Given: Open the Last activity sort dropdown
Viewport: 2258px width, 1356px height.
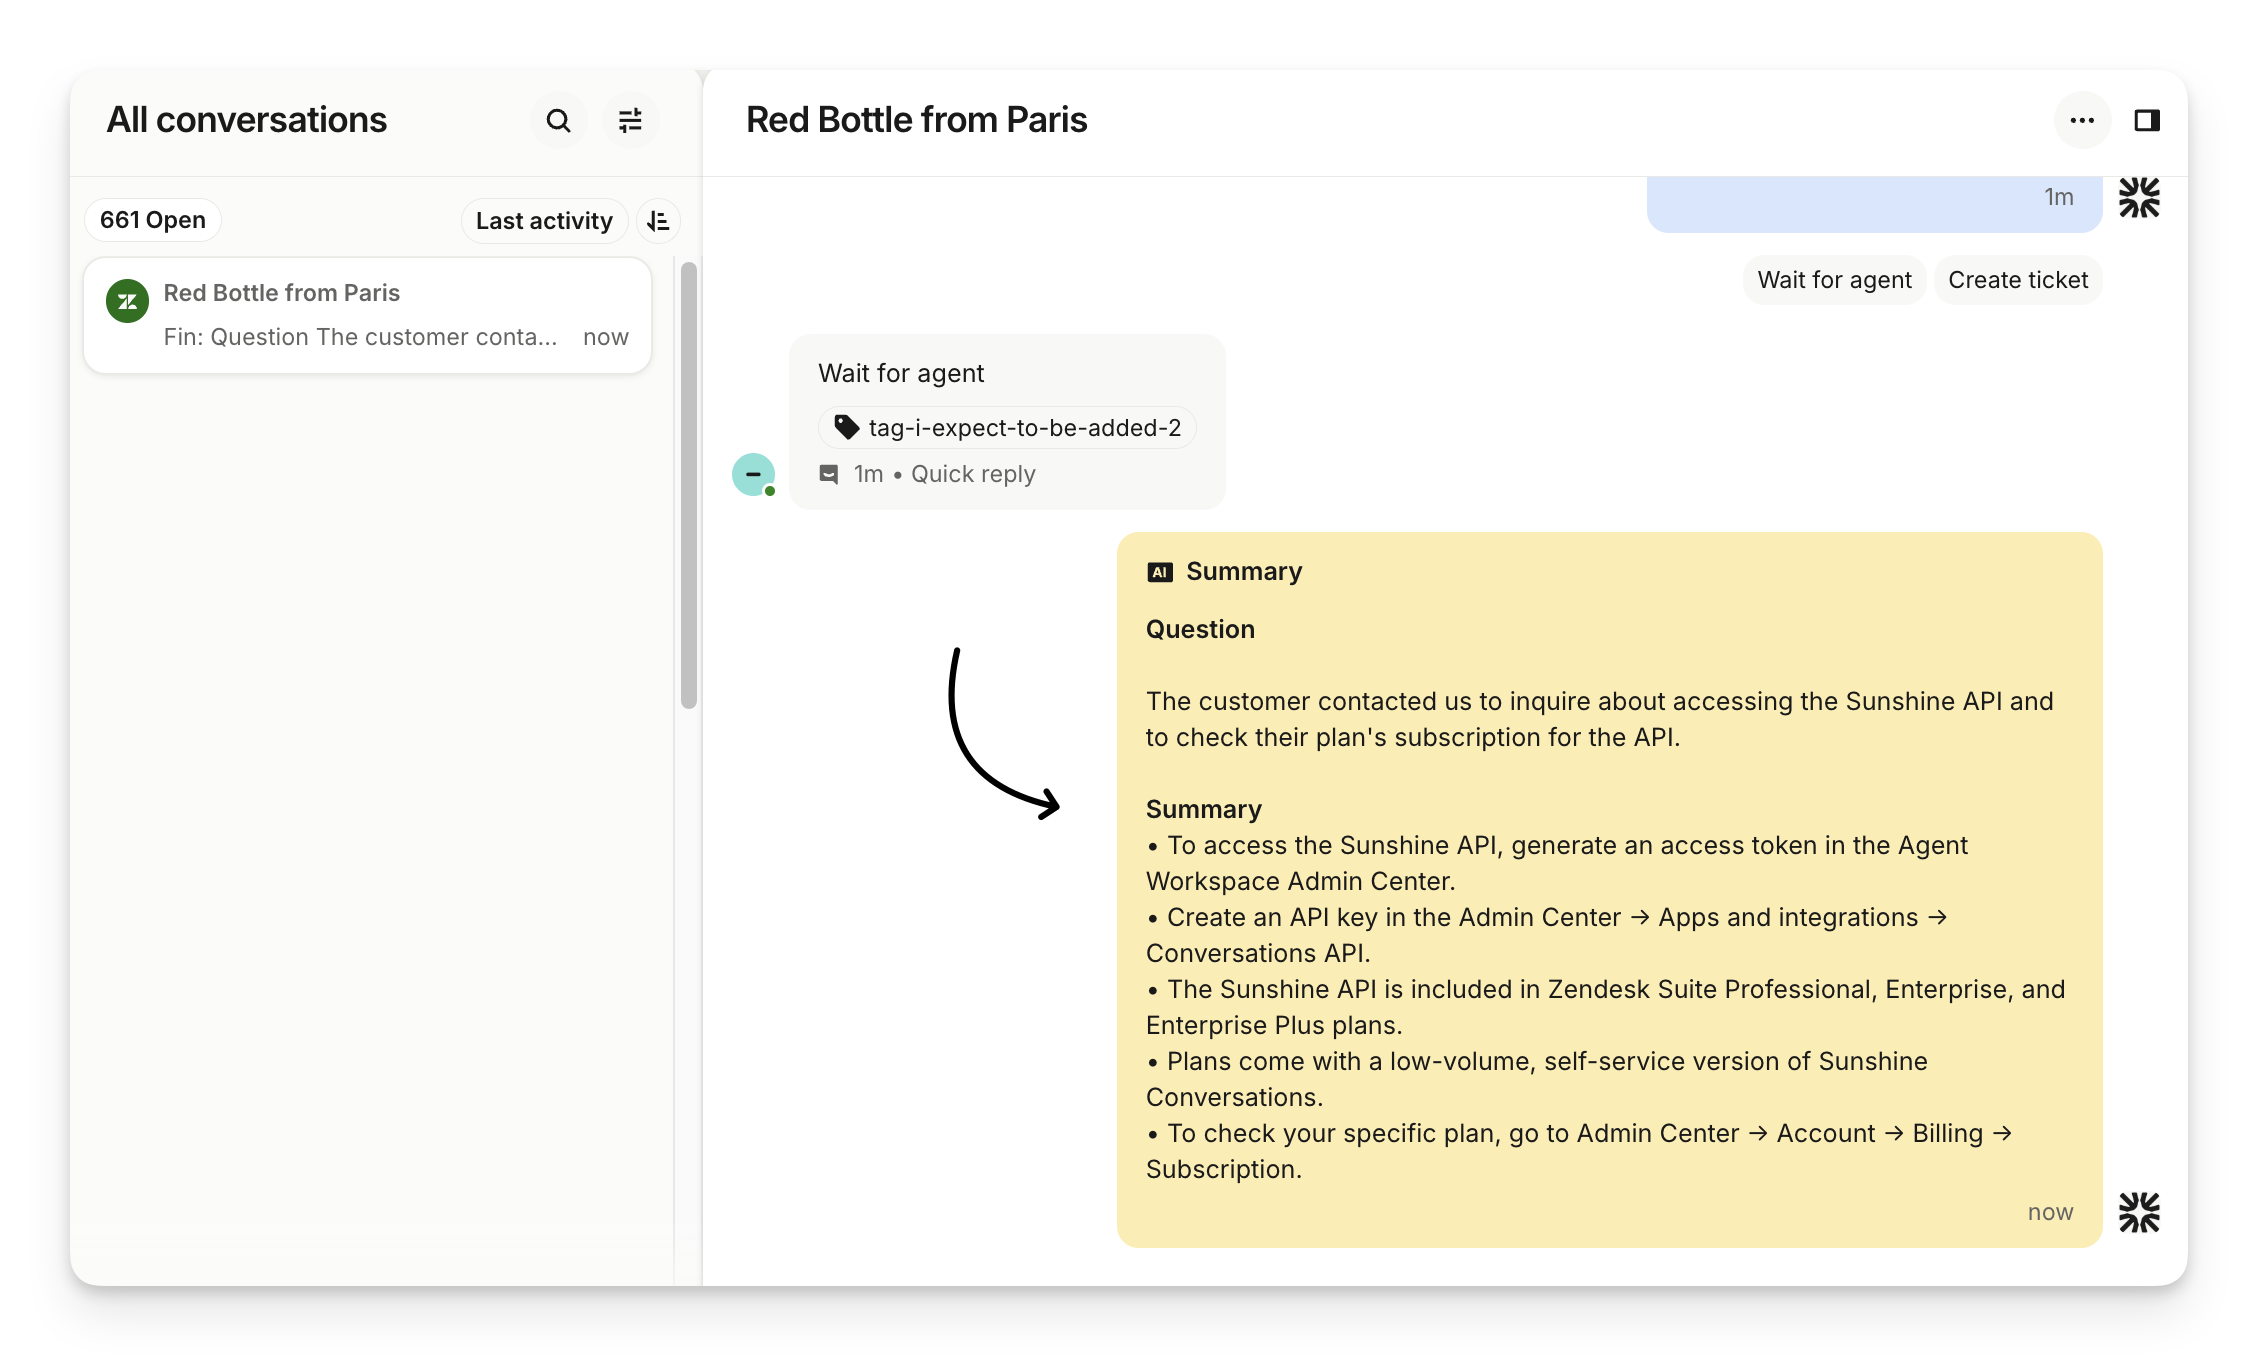Looking at the screenshot, I should (544, 221).
